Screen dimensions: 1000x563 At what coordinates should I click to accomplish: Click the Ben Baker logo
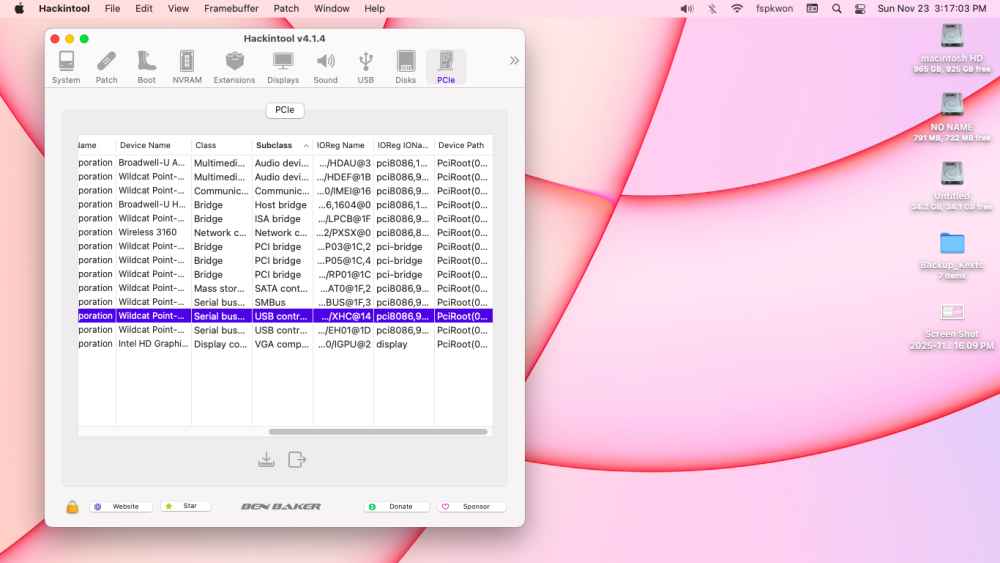281,506
